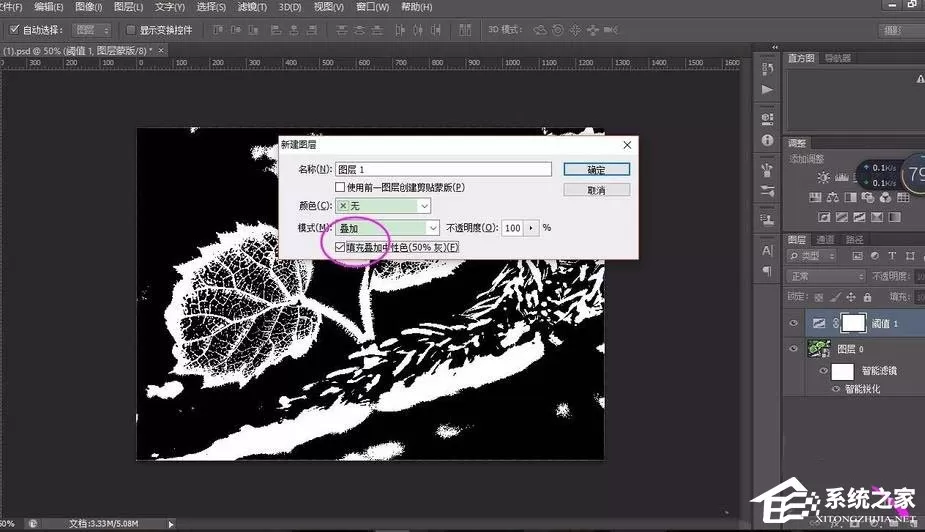Hide the Smart Sharpen filter
Image resolution: width=925 pixels, height=532 pixels.
click(836, 389)
